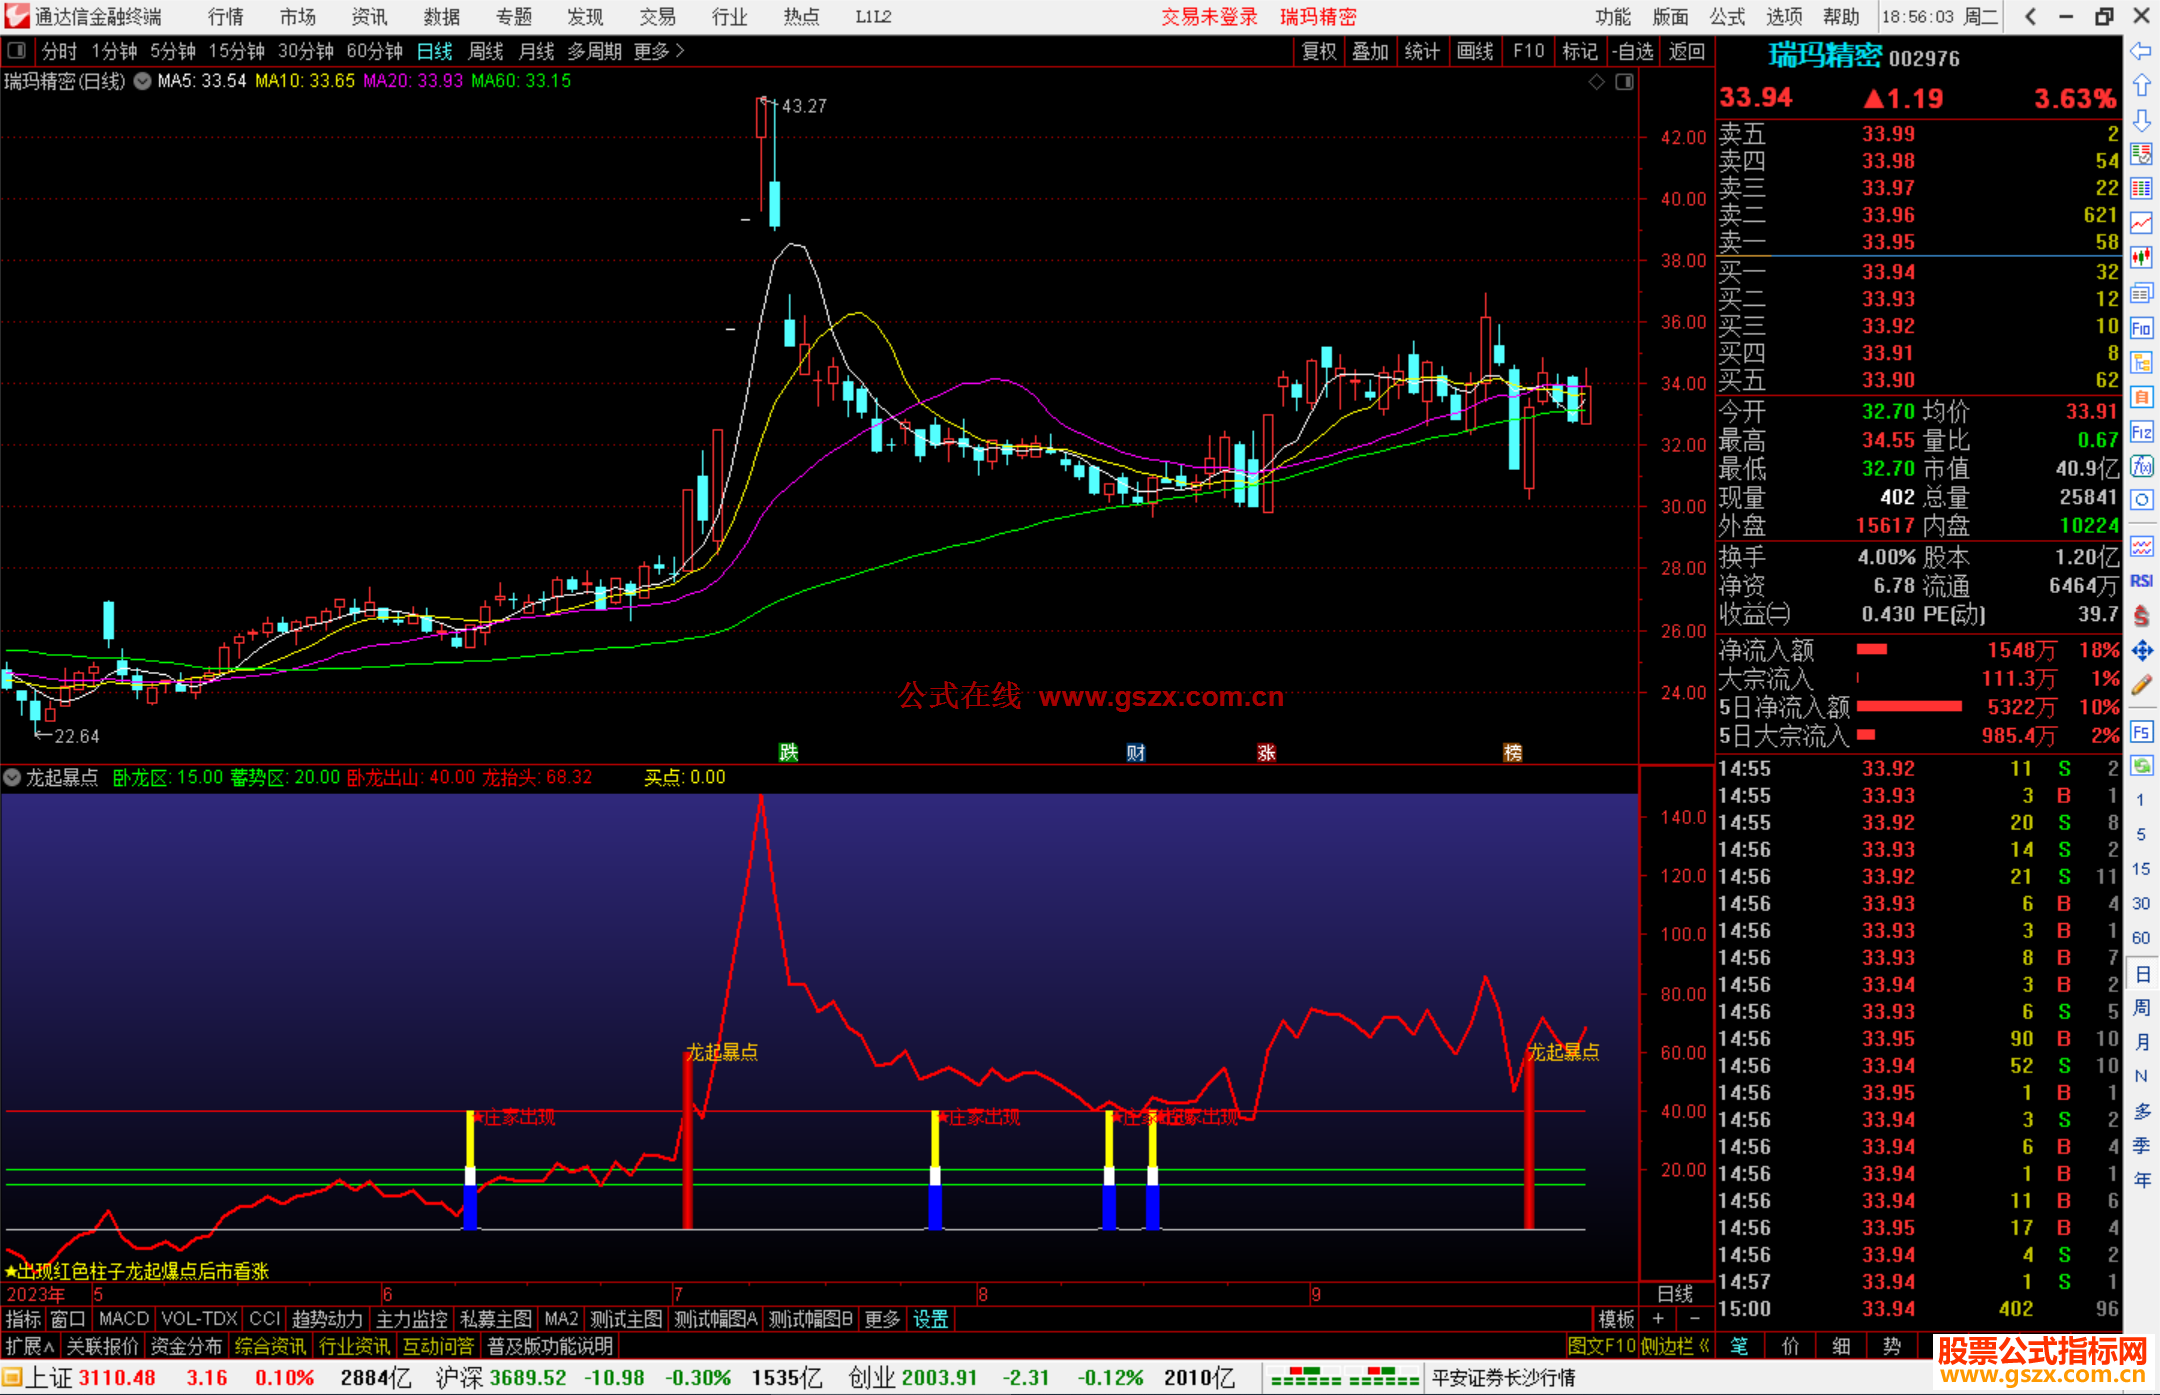This screenshot has width=2160, height=1395.
Task: Switch to 5-minute period in sidebar (5)
Action: (2140, 834)
